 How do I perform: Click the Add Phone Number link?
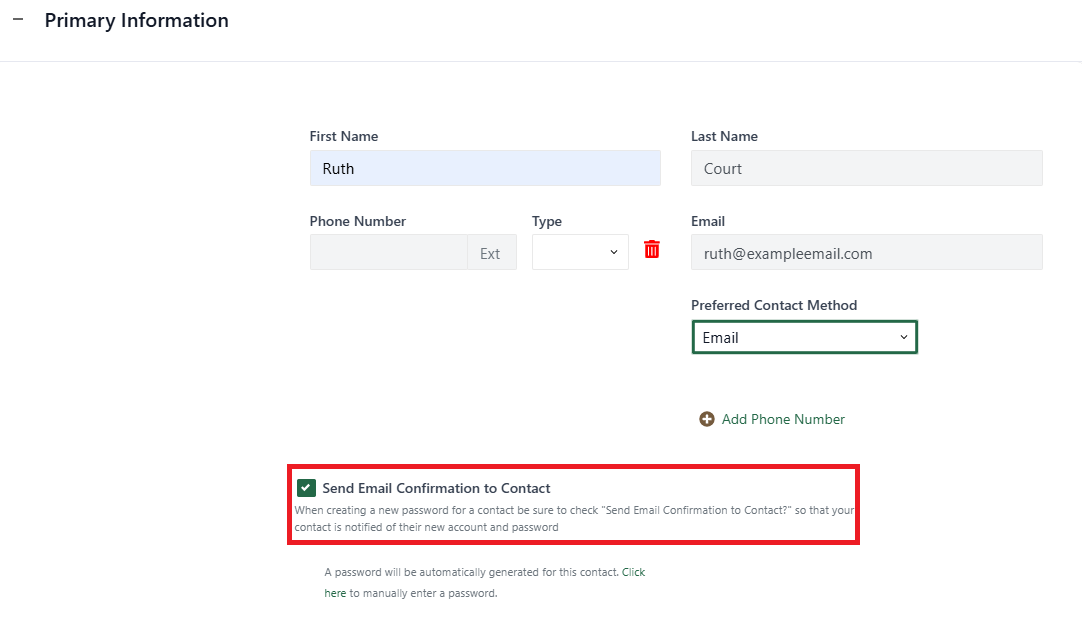click(782, 419)
